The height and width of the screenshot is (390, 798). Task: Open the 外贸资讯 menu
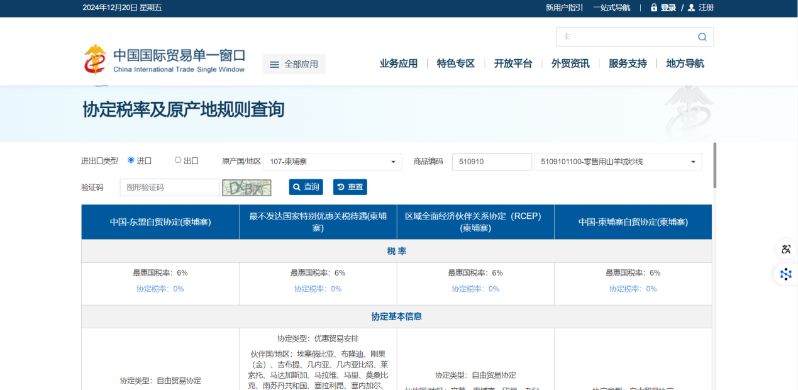pyautogui.click(x=571, y=64)
